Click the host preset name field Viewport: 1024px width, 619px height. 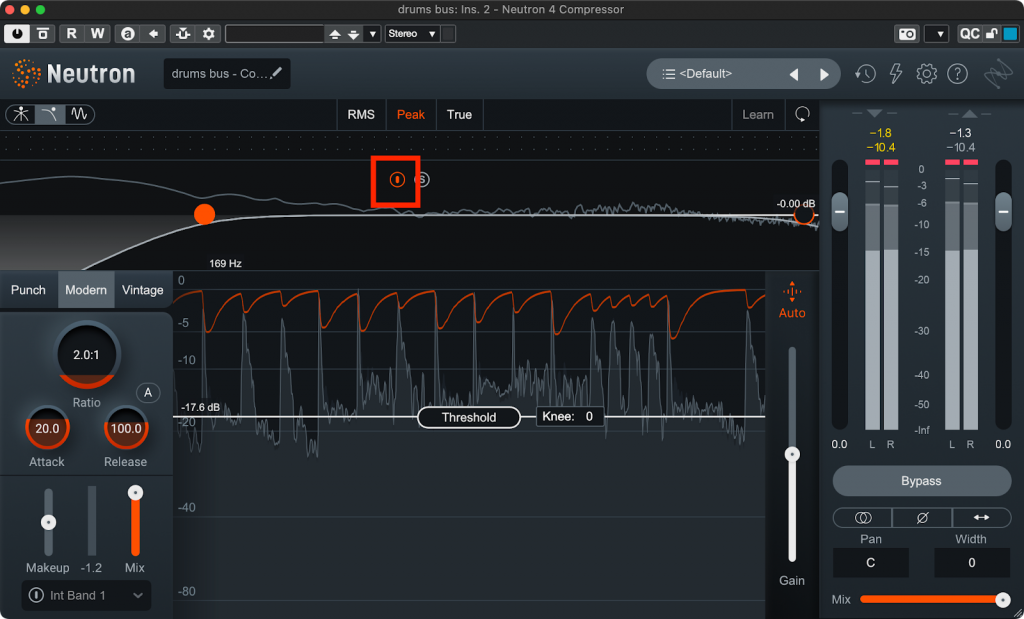pos(274,33)
